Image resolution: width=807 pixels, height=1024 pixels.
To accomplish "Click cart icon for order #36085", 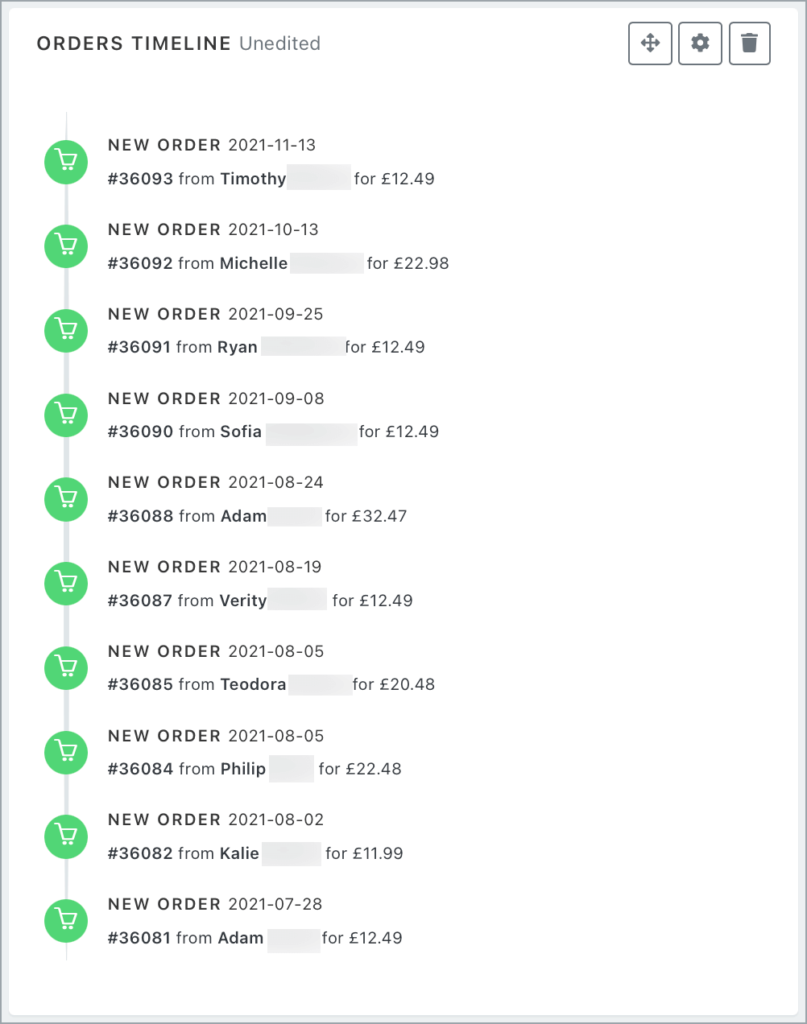I will click(67, 668).
